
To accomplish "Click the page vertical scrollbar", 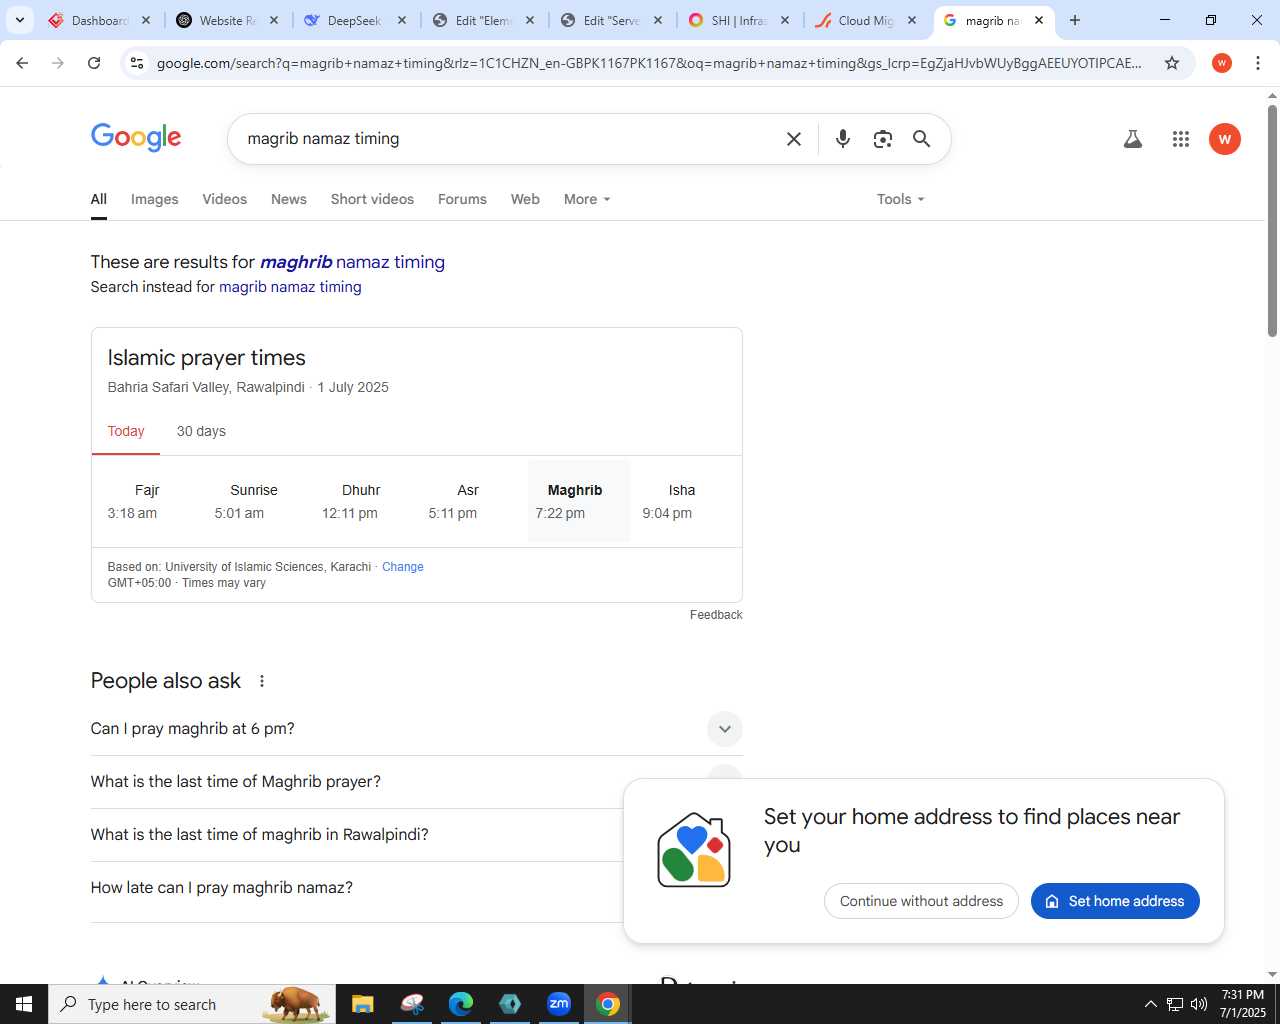I will [x=1272, y=221].
